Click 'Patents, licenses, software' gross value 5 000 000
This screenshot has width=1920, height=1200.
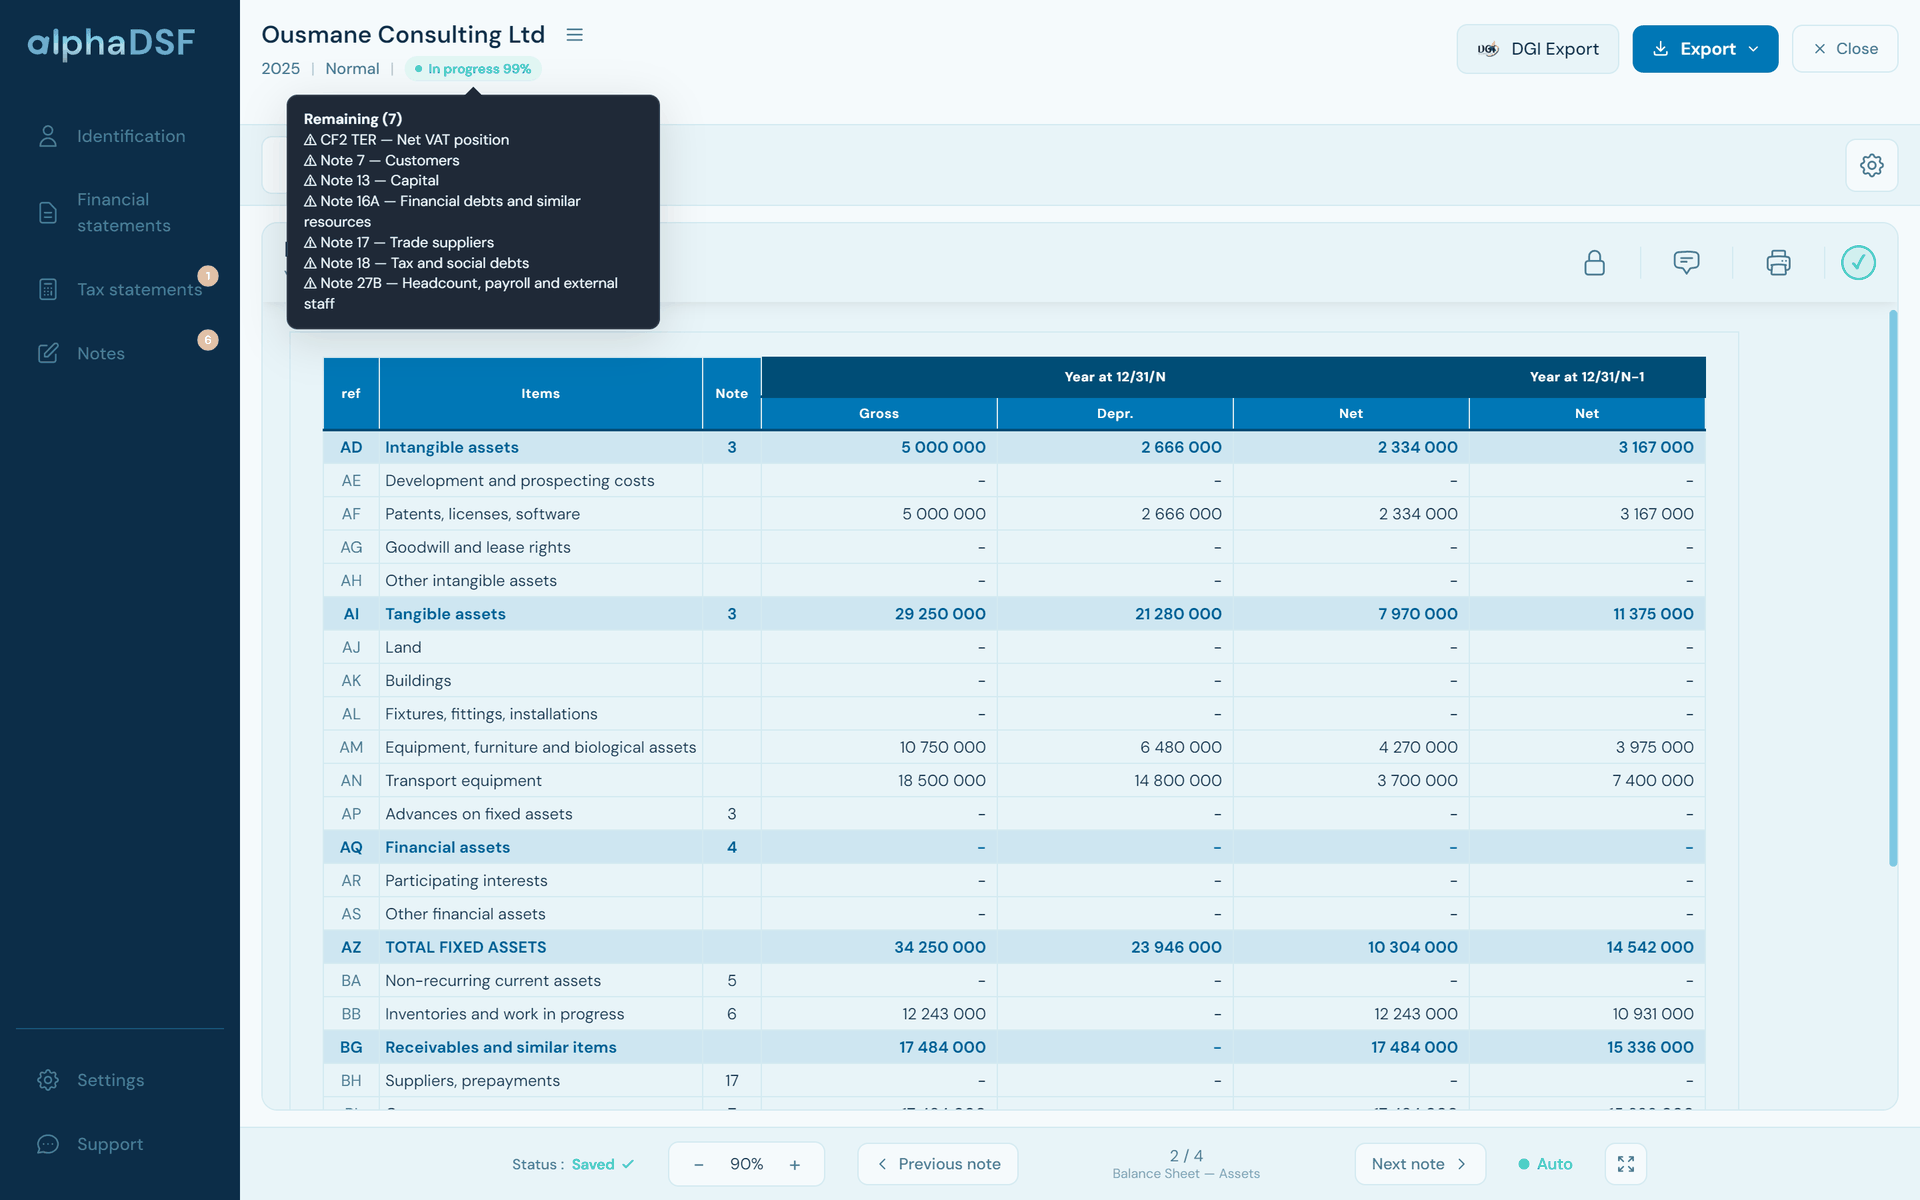pos(944,514)
